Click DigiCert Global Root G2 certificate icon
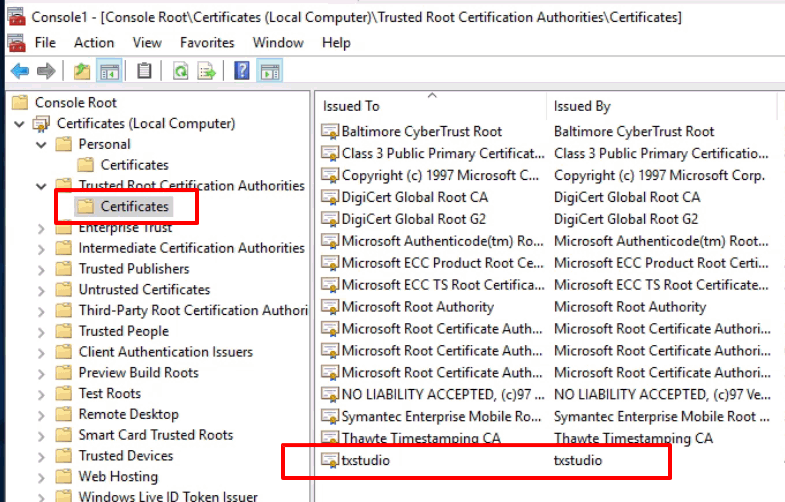The image size is (785, 502). [x=330, y=219]
